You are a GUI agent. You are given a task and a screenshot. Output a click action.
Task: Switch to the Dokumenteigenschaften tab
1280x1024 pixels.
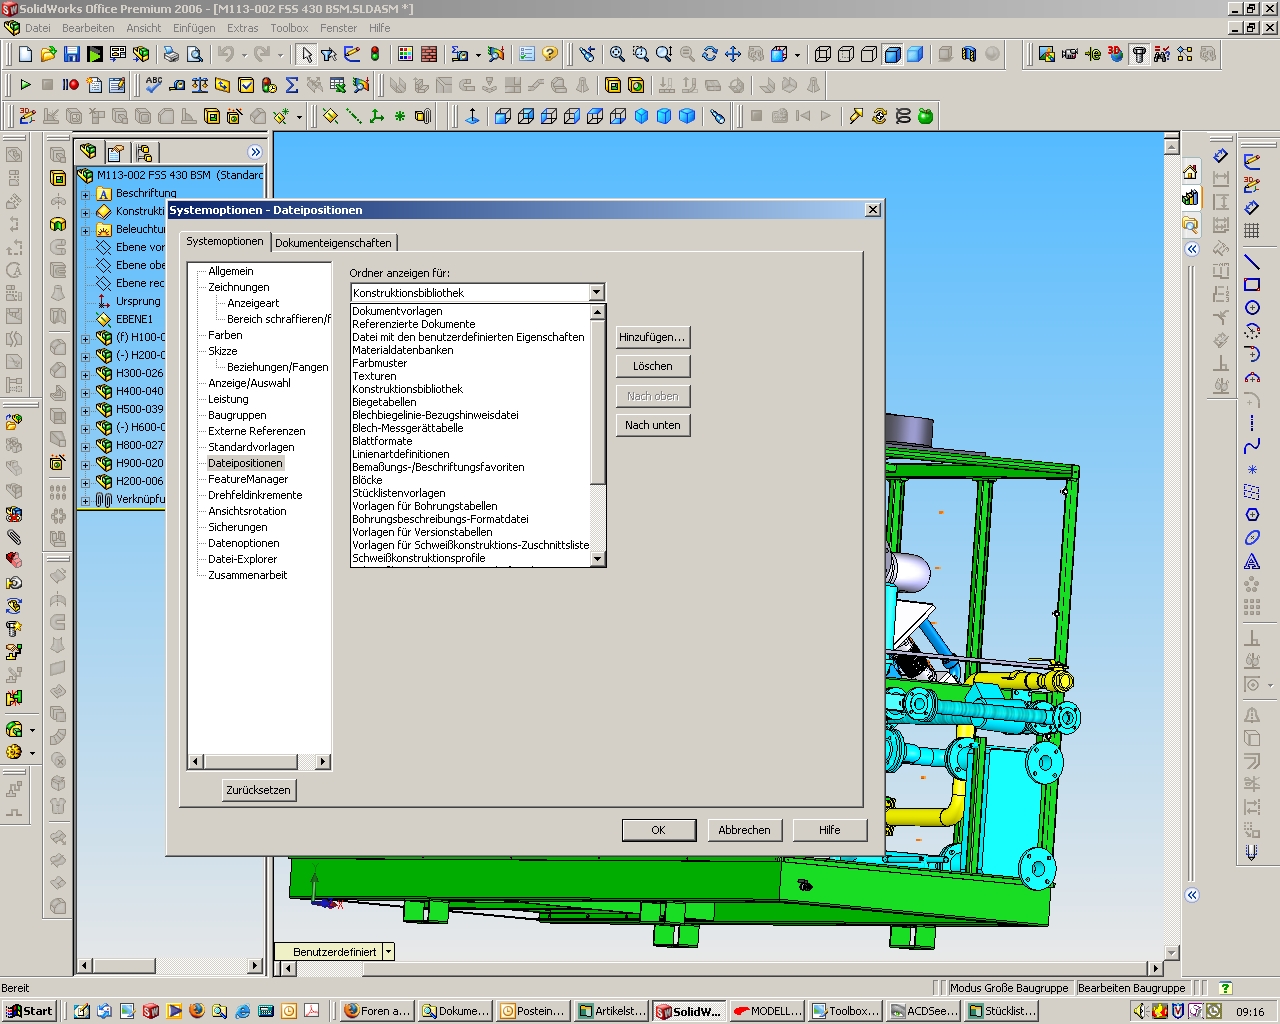pos(333,243)
